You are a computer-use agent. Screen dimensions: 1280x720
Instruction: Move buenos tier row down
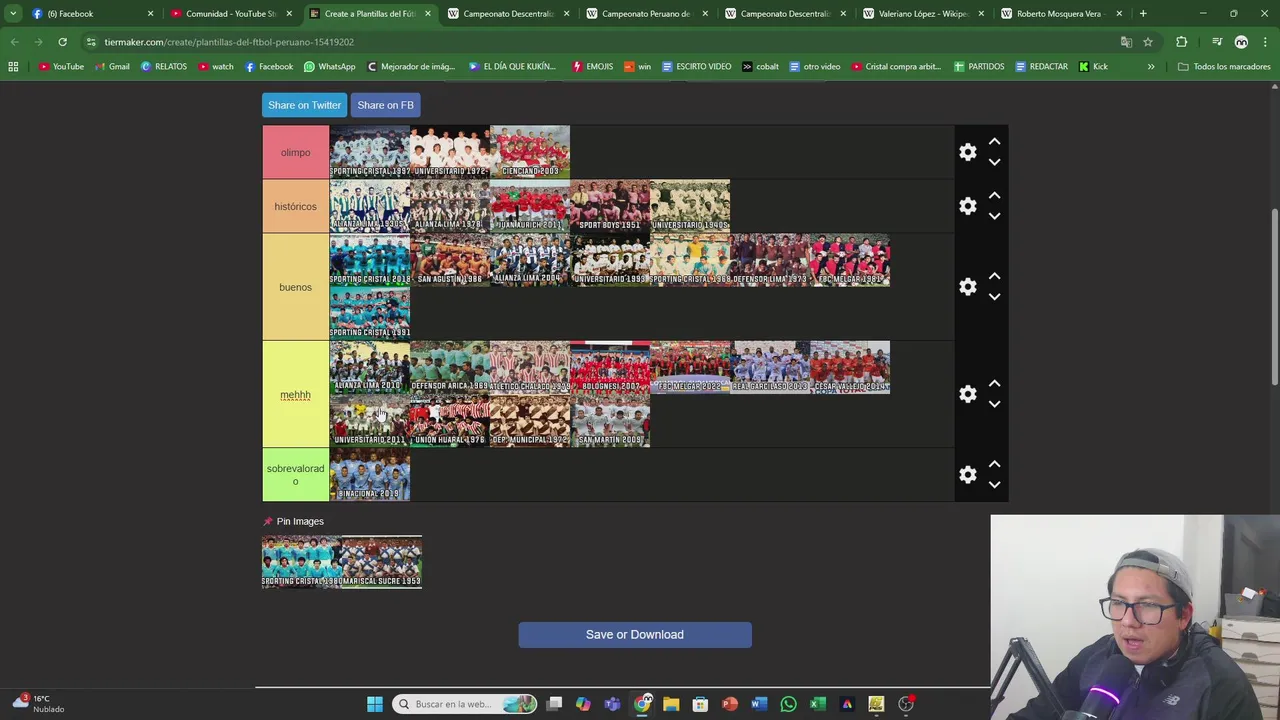[x=994, y=297]
